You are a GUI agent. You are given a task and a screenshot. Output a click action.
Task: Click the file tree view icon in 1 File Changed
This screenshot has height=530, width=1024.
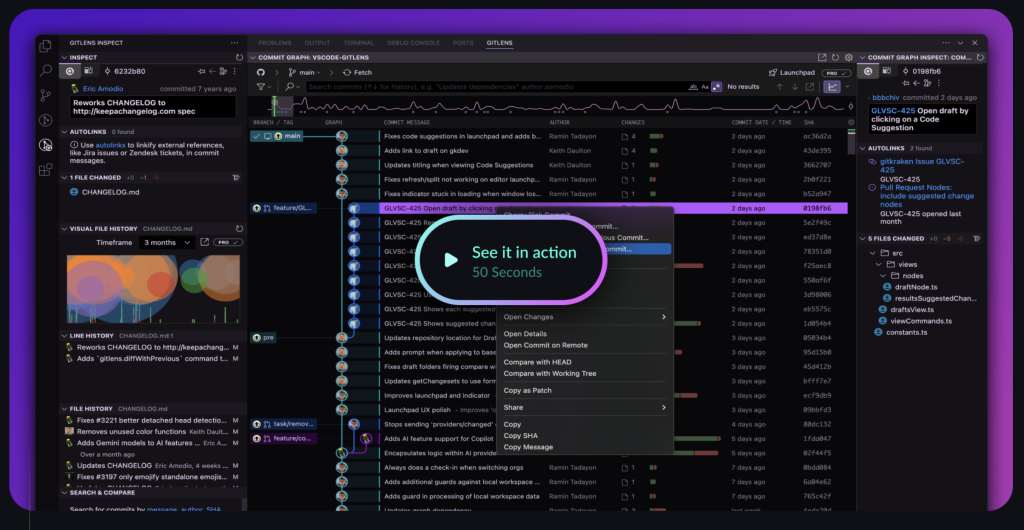(236, 178)
